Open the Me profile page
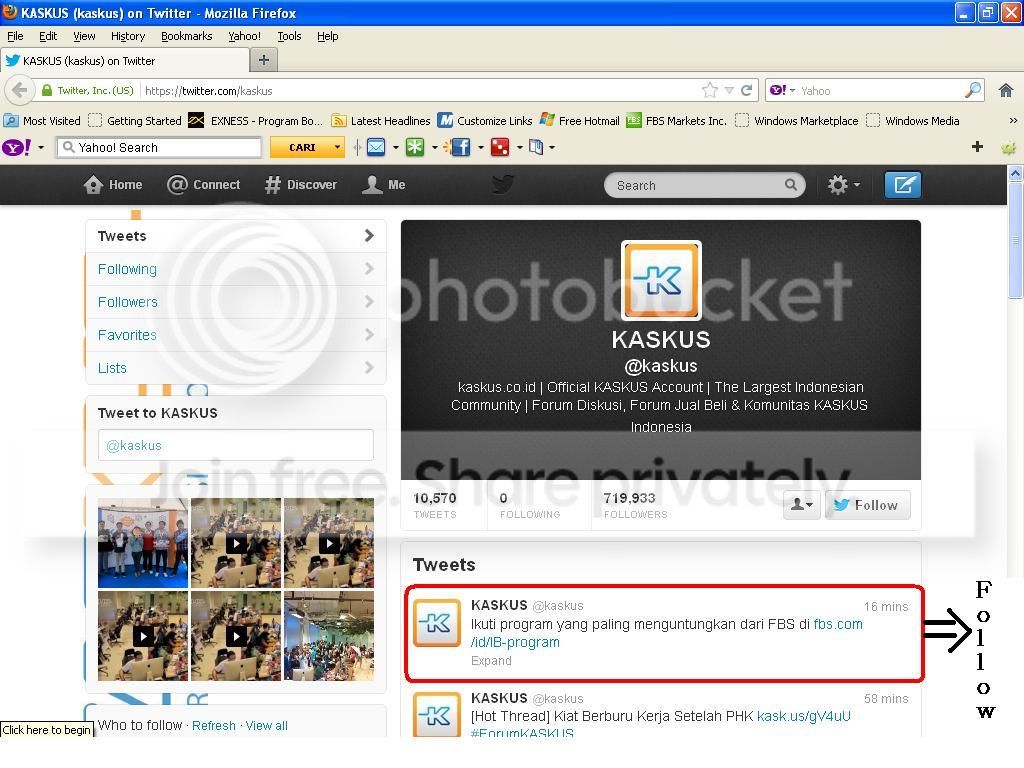Viewport: 1024px width, 768px height. click(383, 185)
